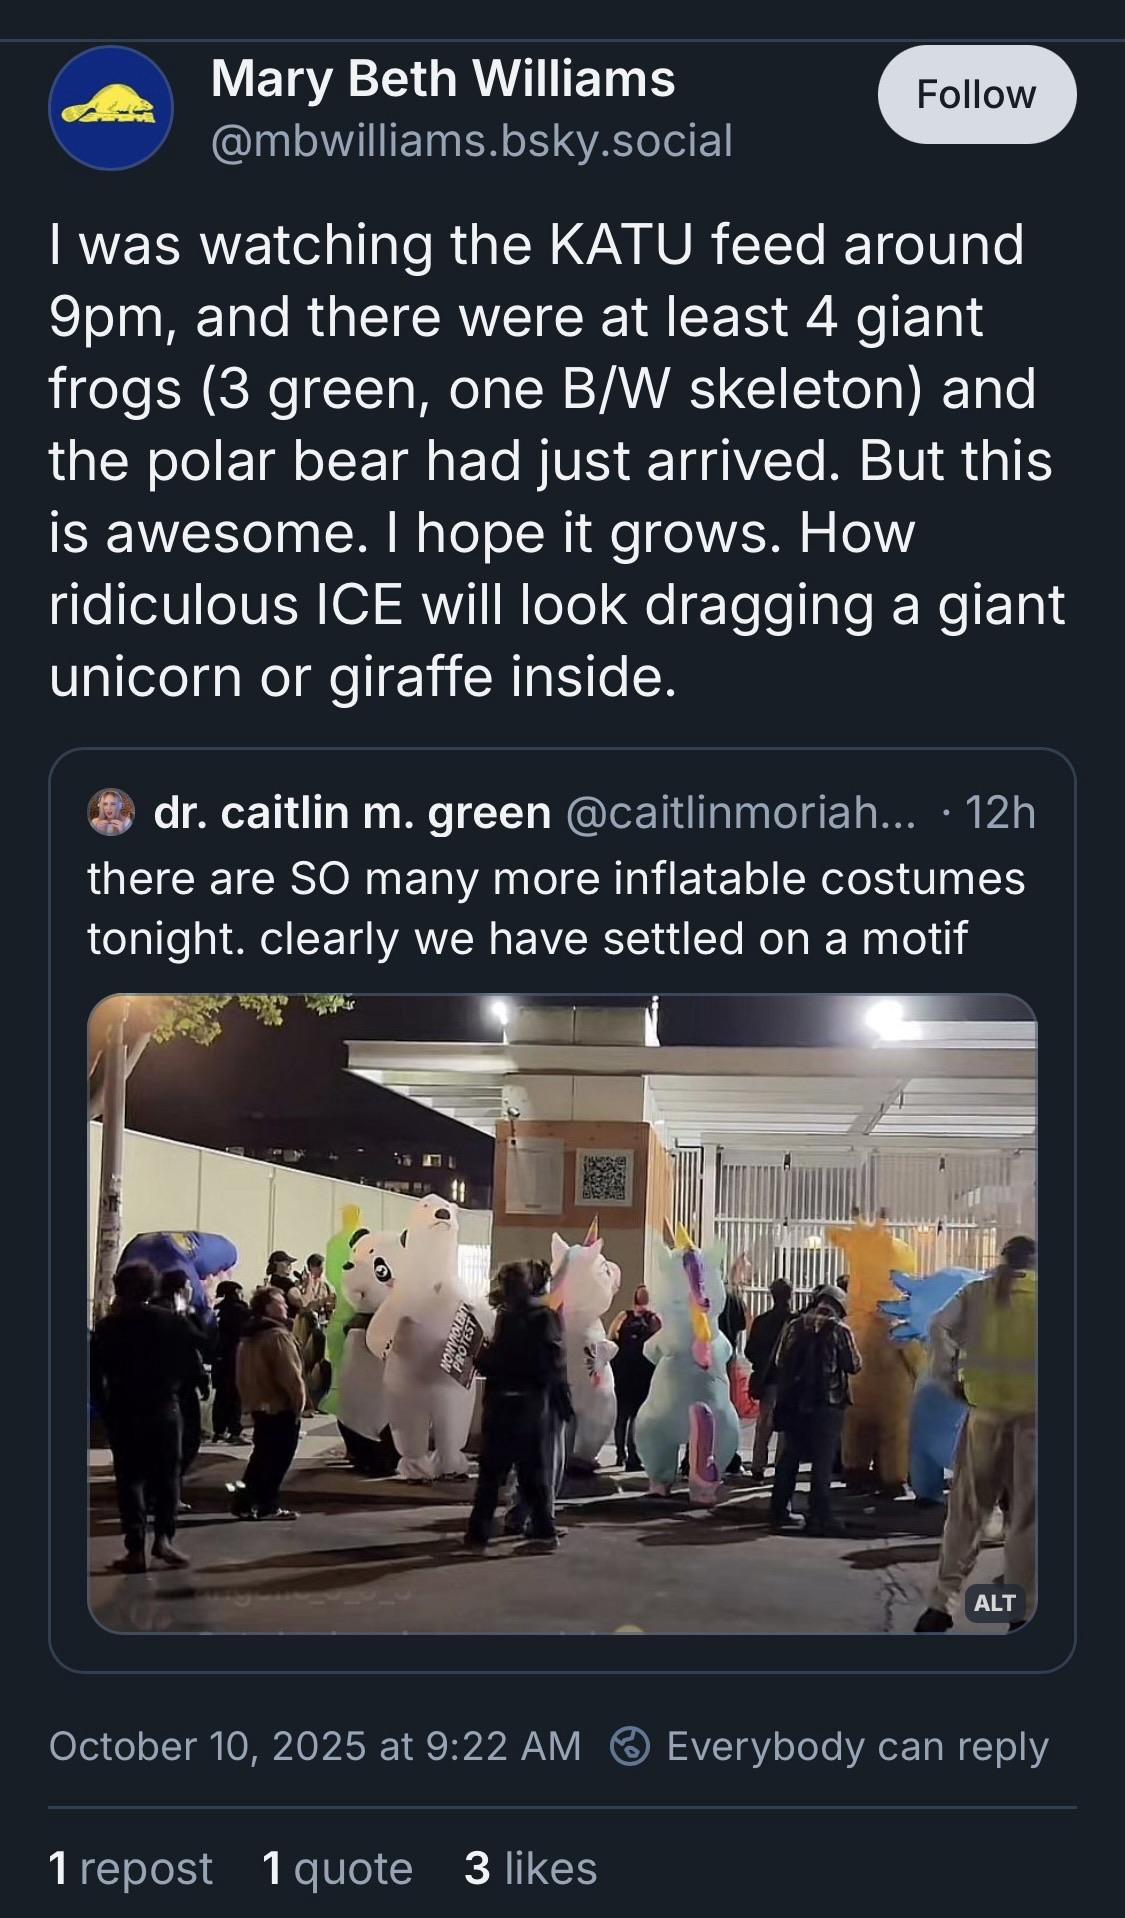Open the inflatable costumes photo
The width and height of the screenshot is (1125, 1918).
coord(562,1310)
